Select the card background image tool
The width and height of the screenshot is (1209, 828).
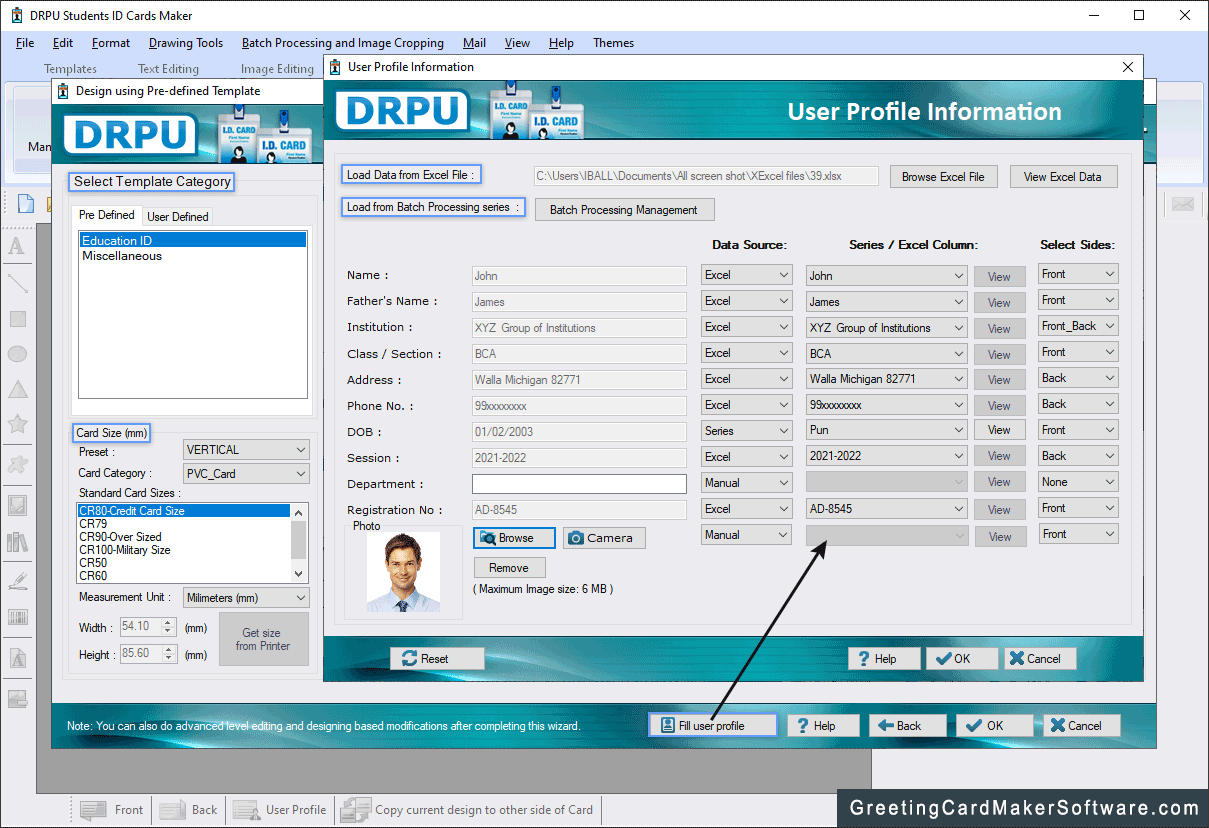(x=17, y=699)
